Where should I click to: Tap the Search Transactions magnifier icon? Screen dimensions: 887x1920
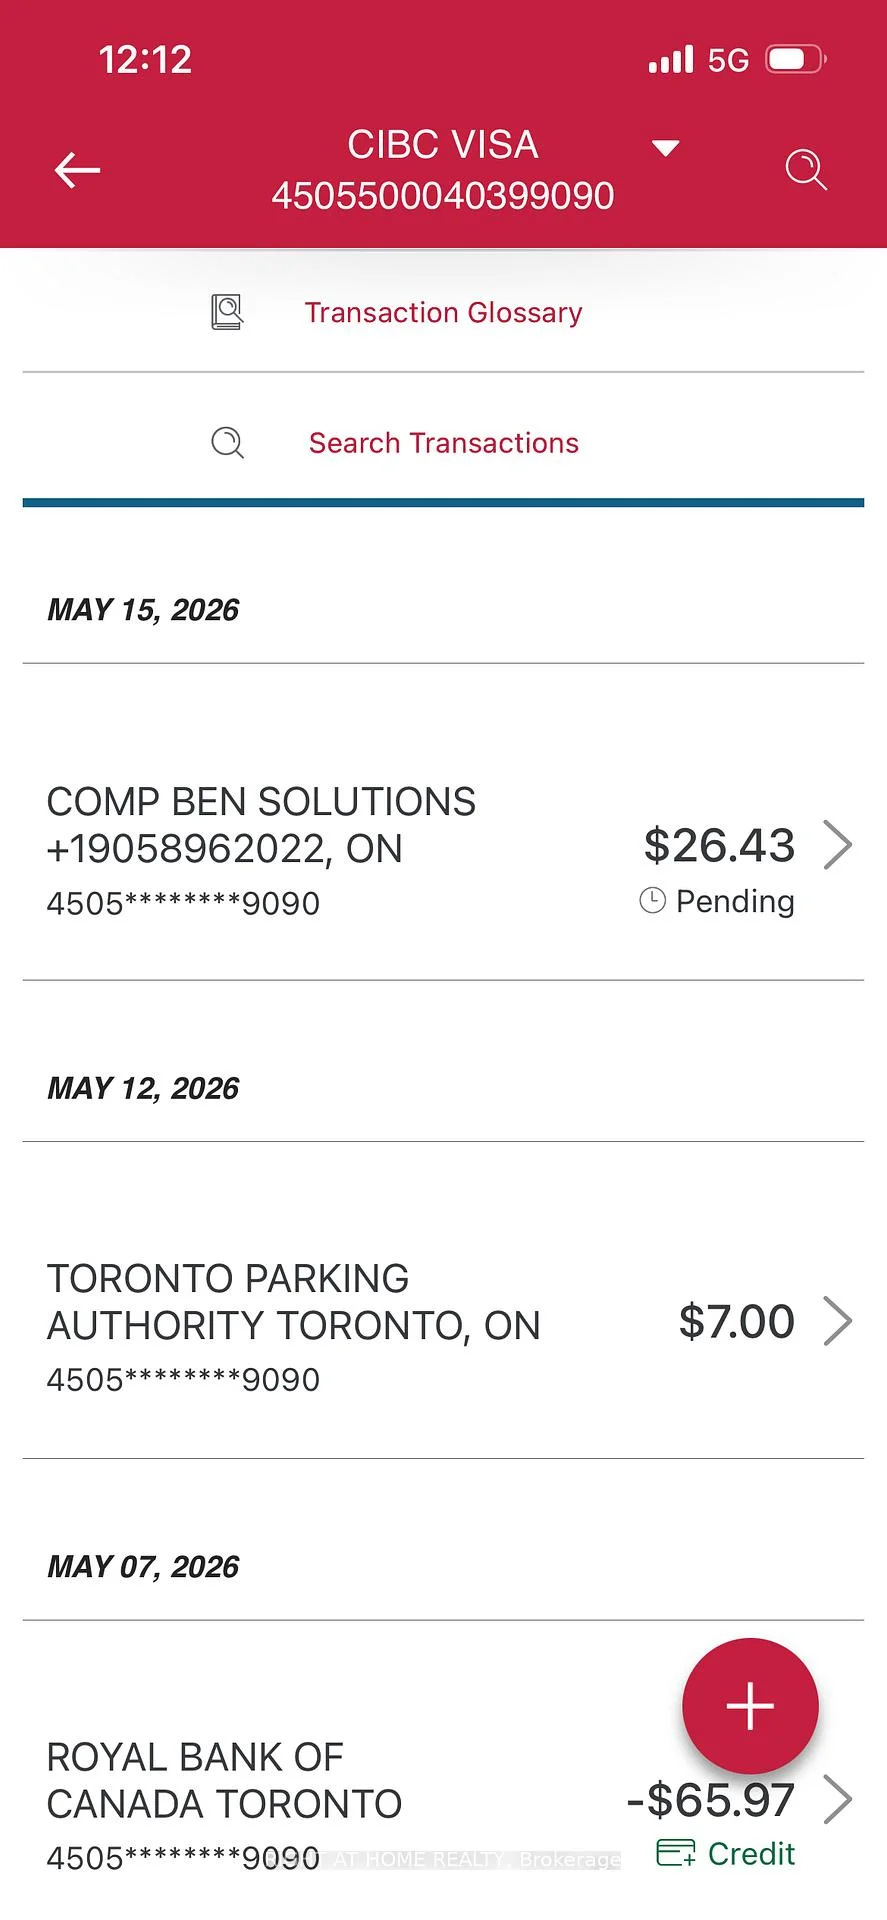point(227,442)
